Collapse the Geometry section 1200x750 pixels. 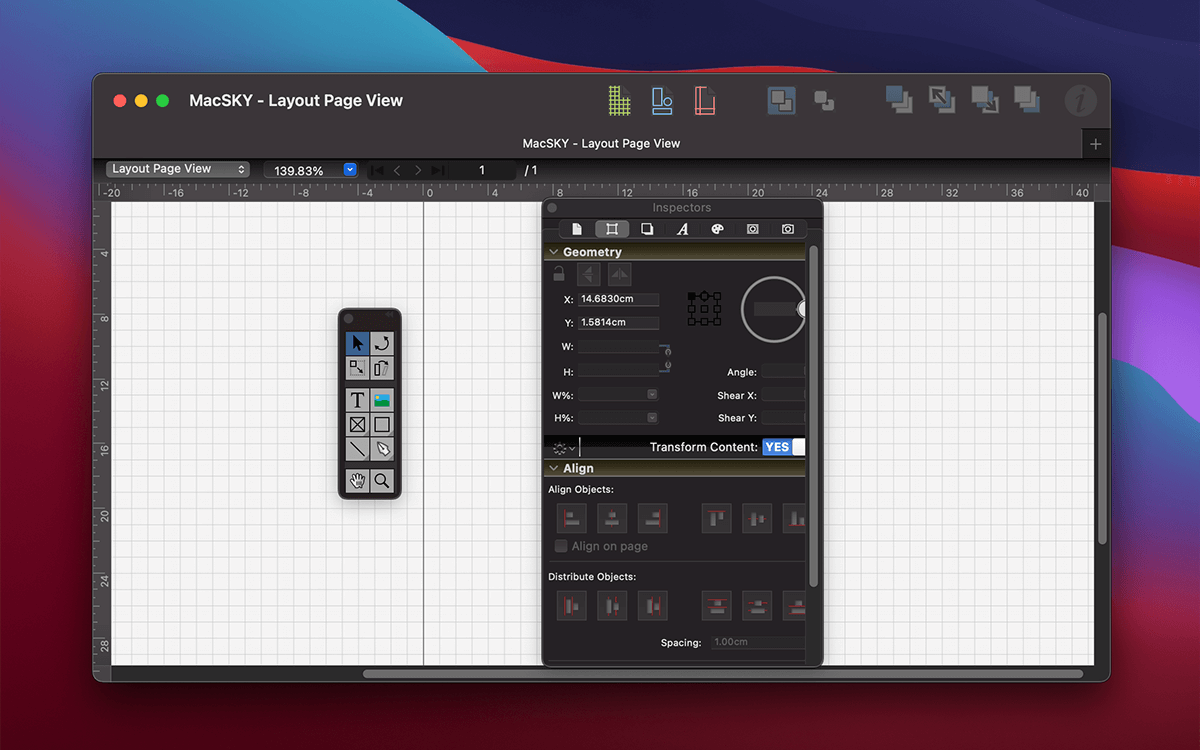tap(553, 252)
